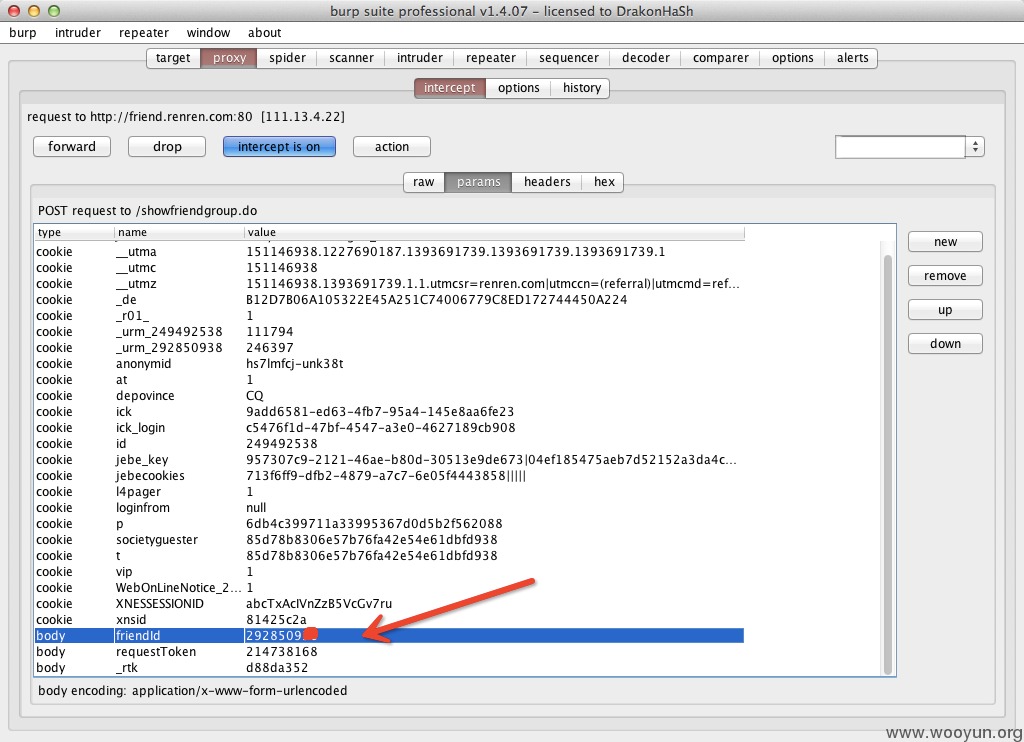The width and height of the screenshot is (1024, 742).
Task: Open the proxy options sub-tab
Action: [519, 88]
